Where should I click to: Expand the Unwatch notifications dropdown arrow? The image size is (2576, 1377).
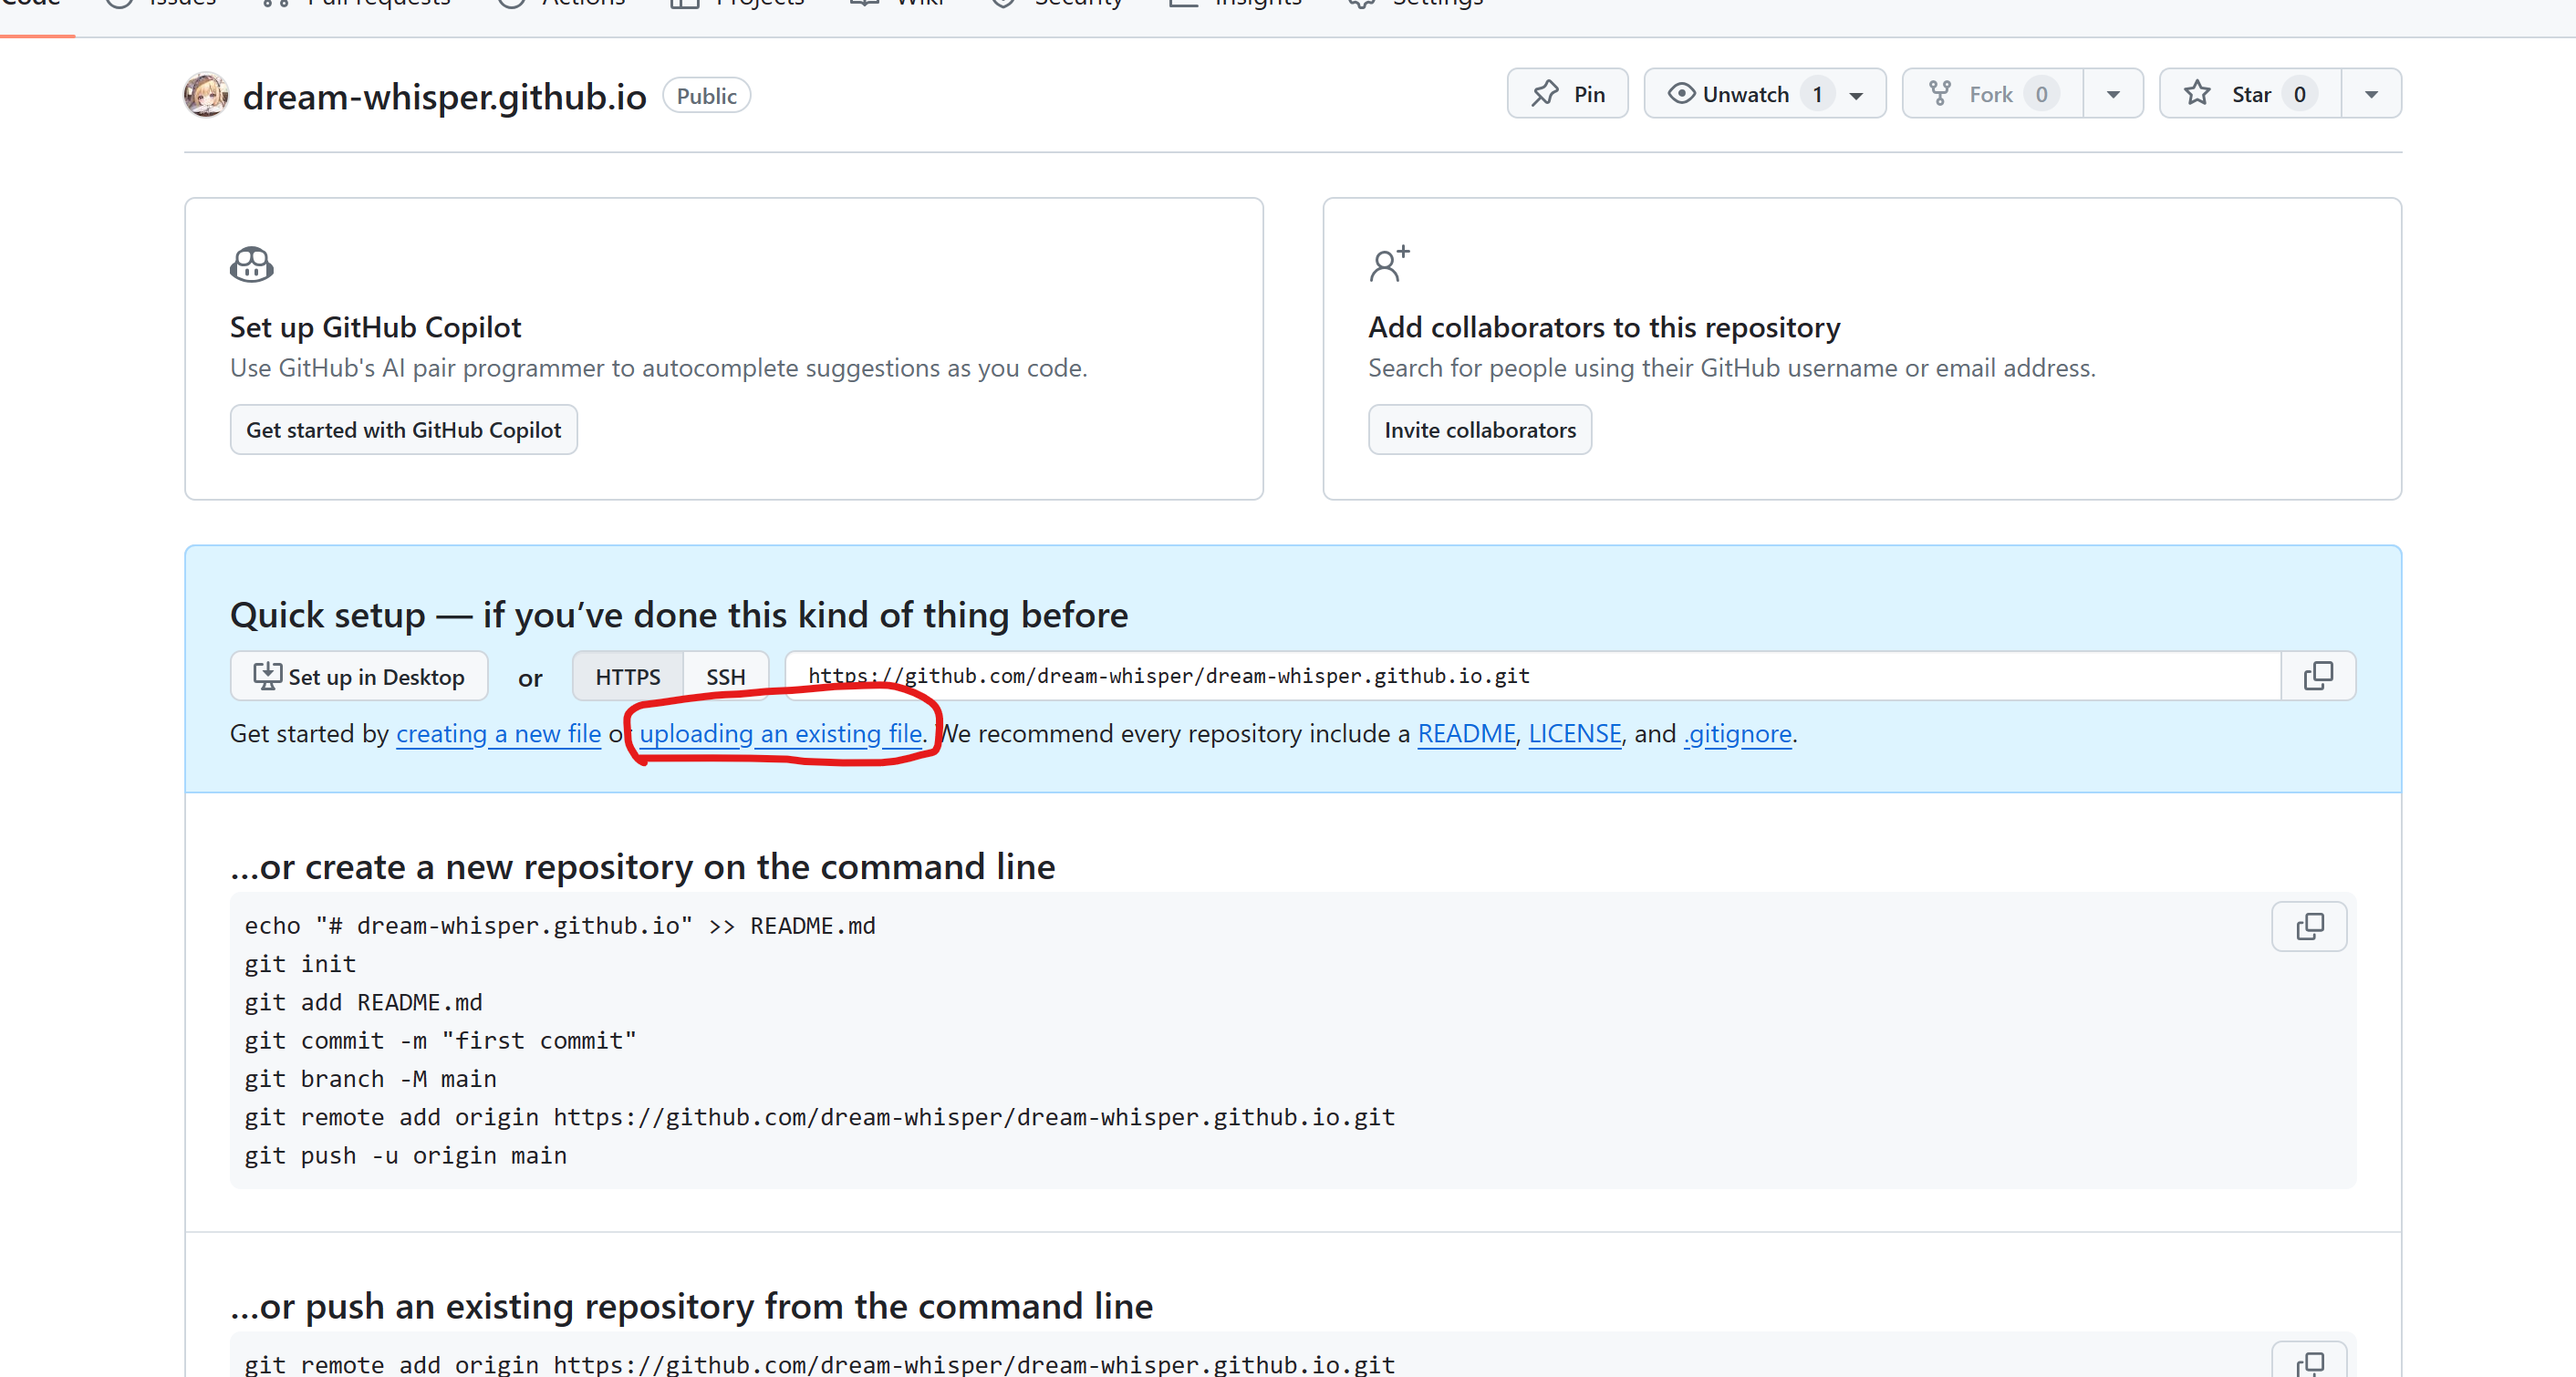click(x=1856, y=95)
